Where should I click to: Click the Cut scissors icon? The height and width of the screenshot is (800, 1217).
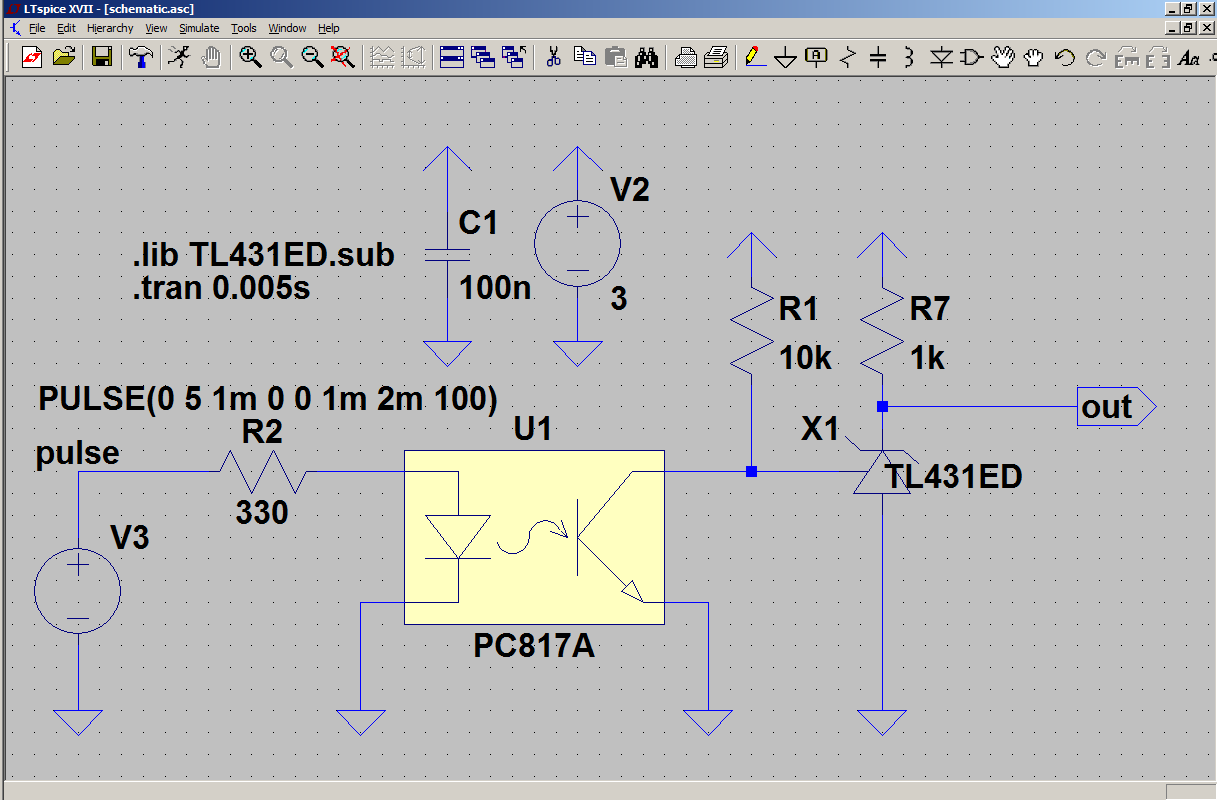click(552, 57)
